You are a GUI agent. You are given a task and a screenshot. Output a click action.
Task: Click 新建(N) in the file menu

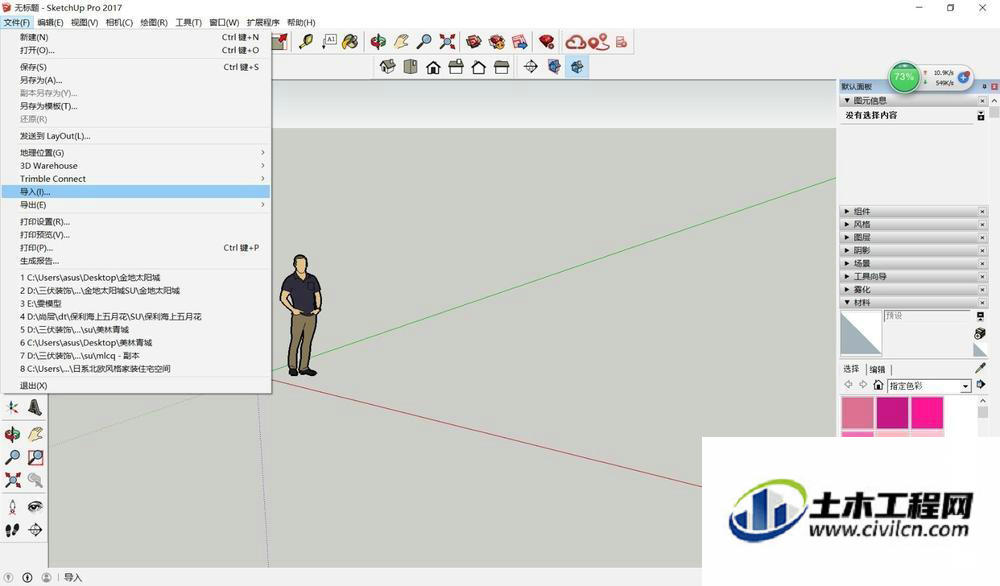click(x=135, y=37)
